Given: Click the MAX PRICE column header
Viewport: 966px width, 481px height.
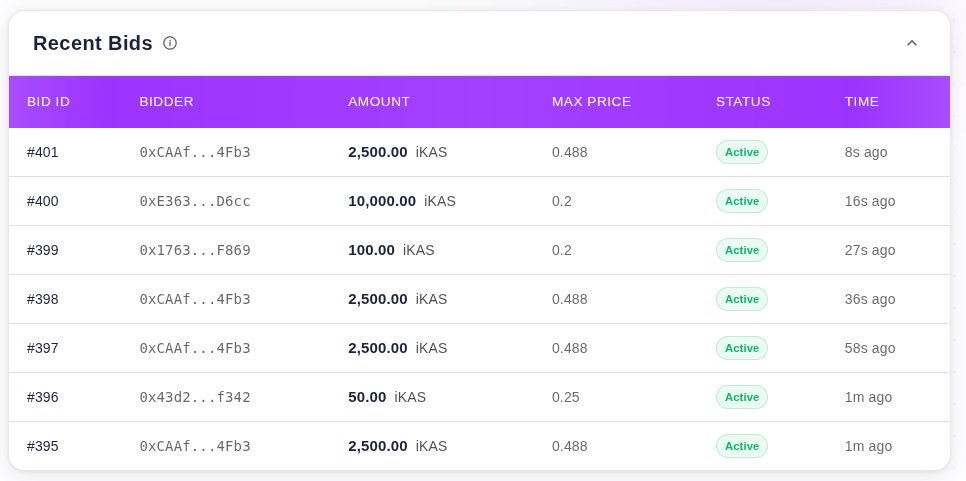Looking at the screenshot, I should 591,102.
